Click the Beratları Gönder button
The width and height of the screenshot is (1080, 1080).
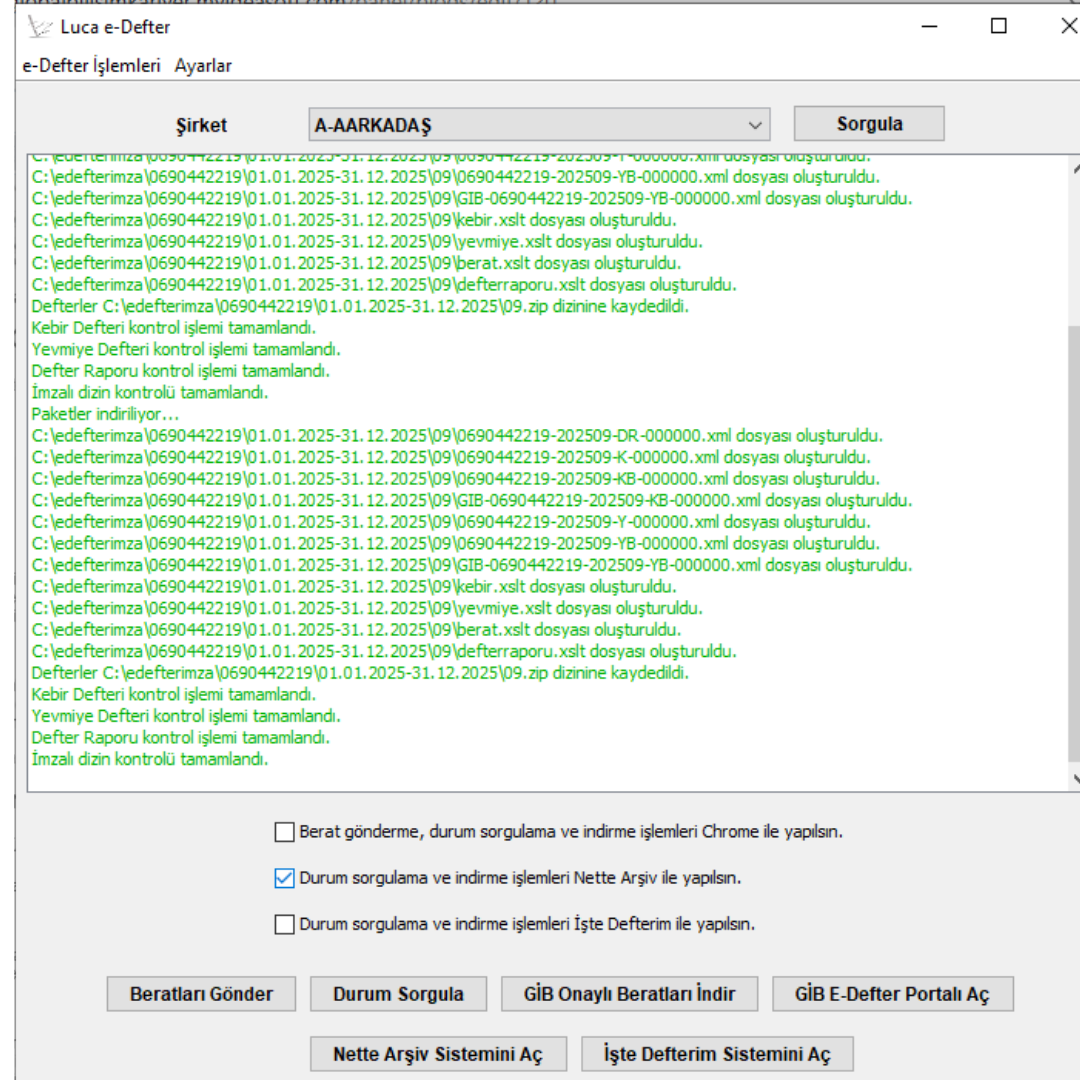[x=201, y=994]
